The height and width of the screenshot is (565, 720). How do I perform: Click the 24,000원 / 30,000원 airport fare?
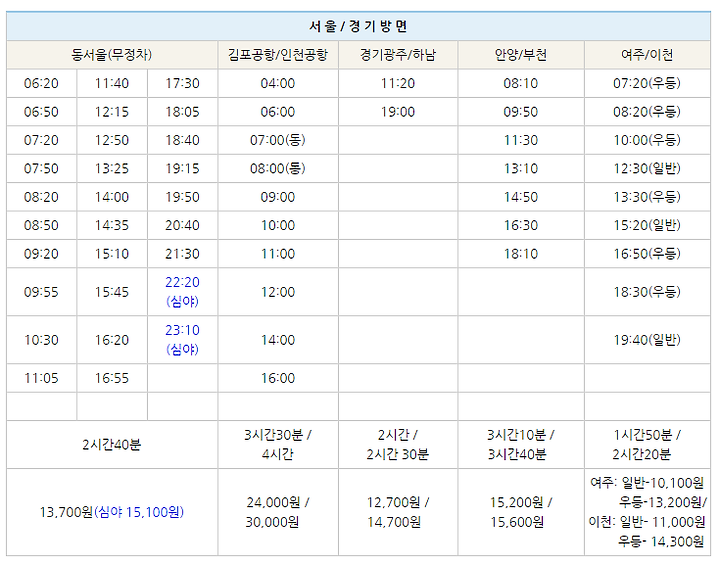(278, 512)
